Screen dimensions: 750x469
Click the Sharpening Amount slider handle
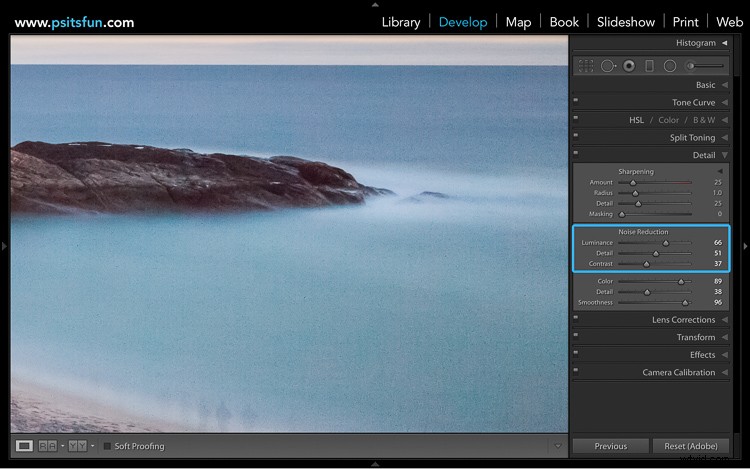[633, 183]
